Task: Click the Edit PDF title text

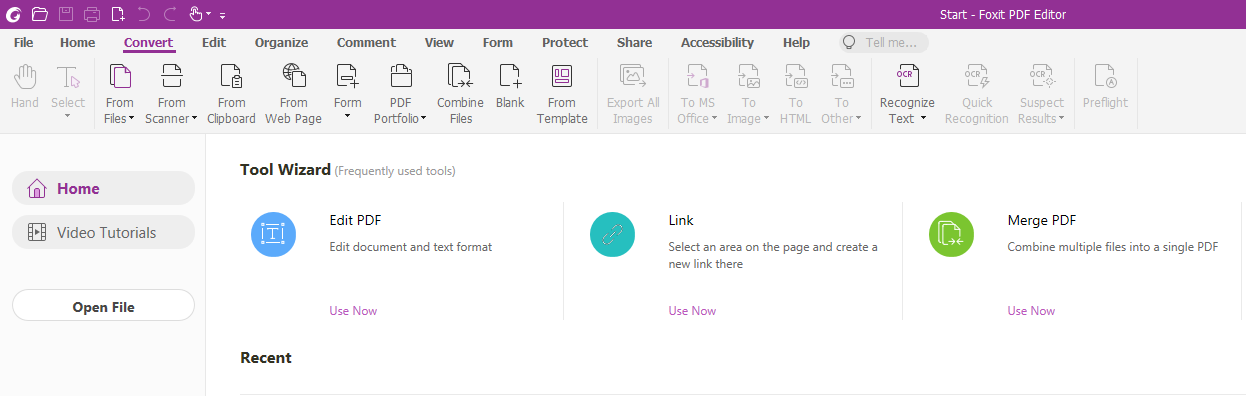Action: click(355, 220)
